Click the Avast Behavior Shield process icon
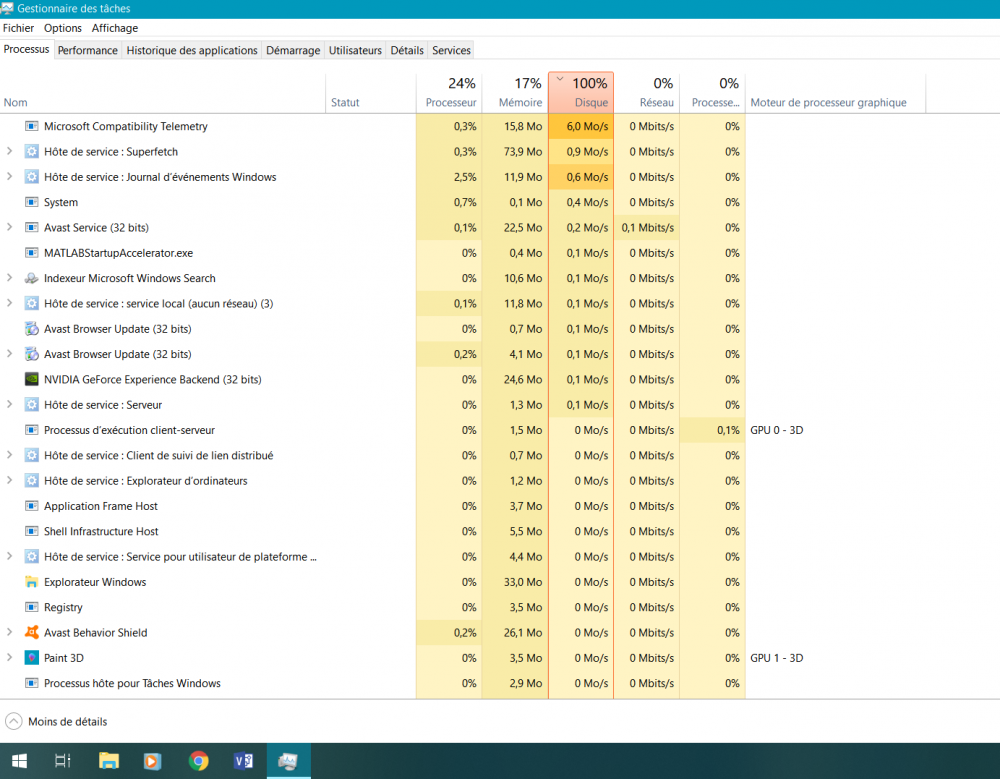1000x779 pixels. (31, 633)
